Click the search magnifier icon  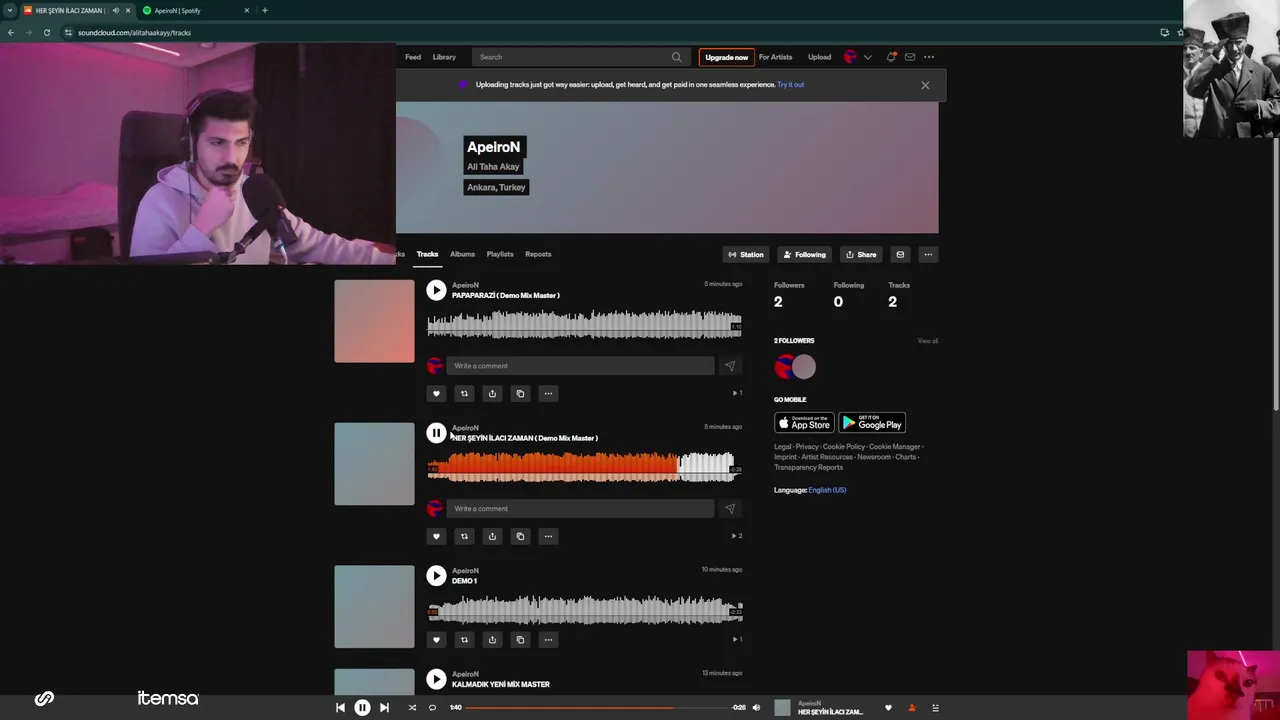677,57
